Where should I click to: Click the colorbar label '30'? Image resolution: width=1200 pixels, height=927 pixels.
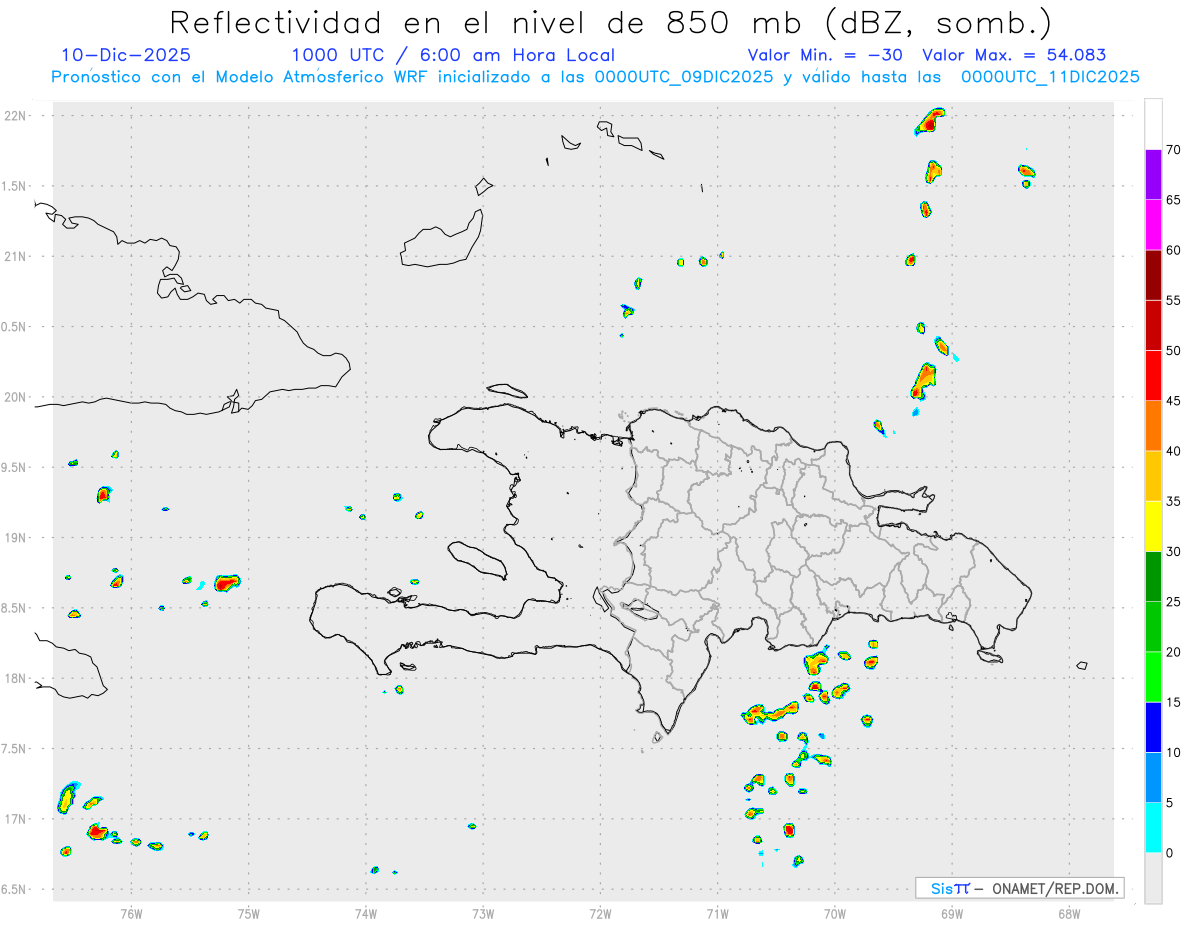click(1173, 552)
